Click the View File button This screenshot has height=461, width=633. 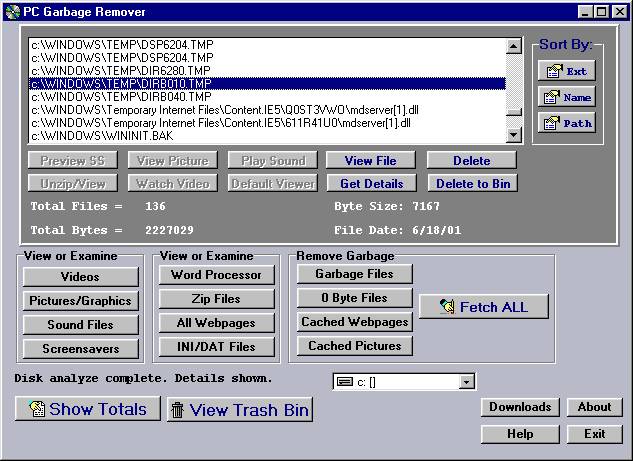coord(371,161)
